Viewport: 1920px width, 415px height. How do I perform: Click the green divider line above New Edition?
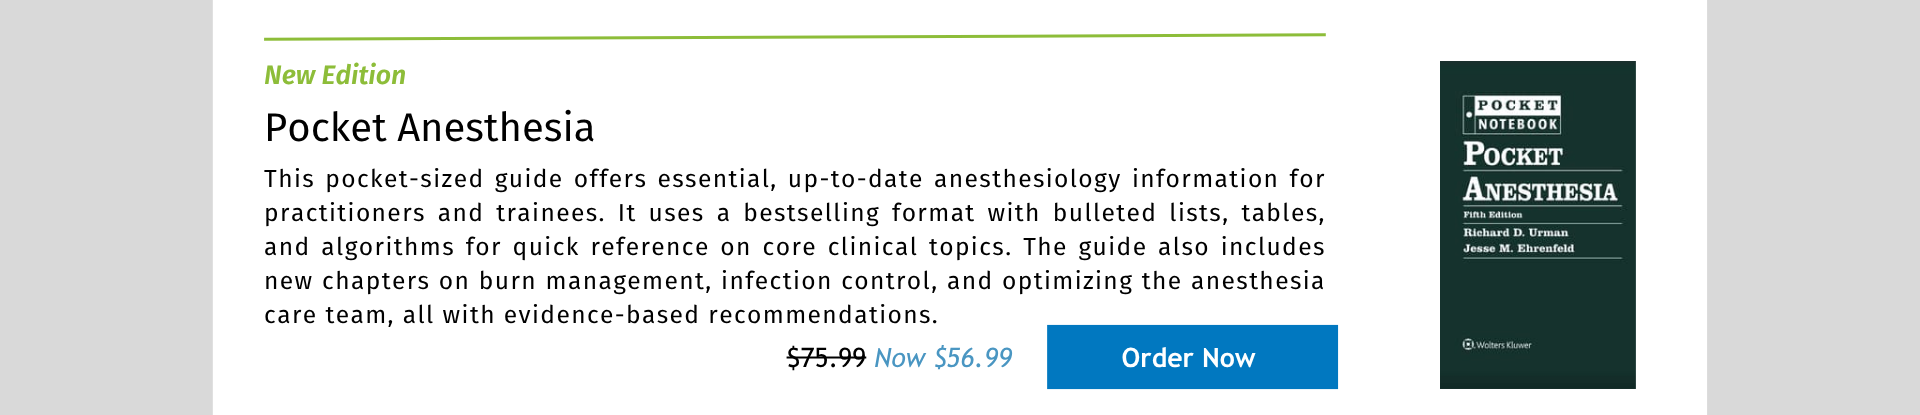[x=795, y=37]
